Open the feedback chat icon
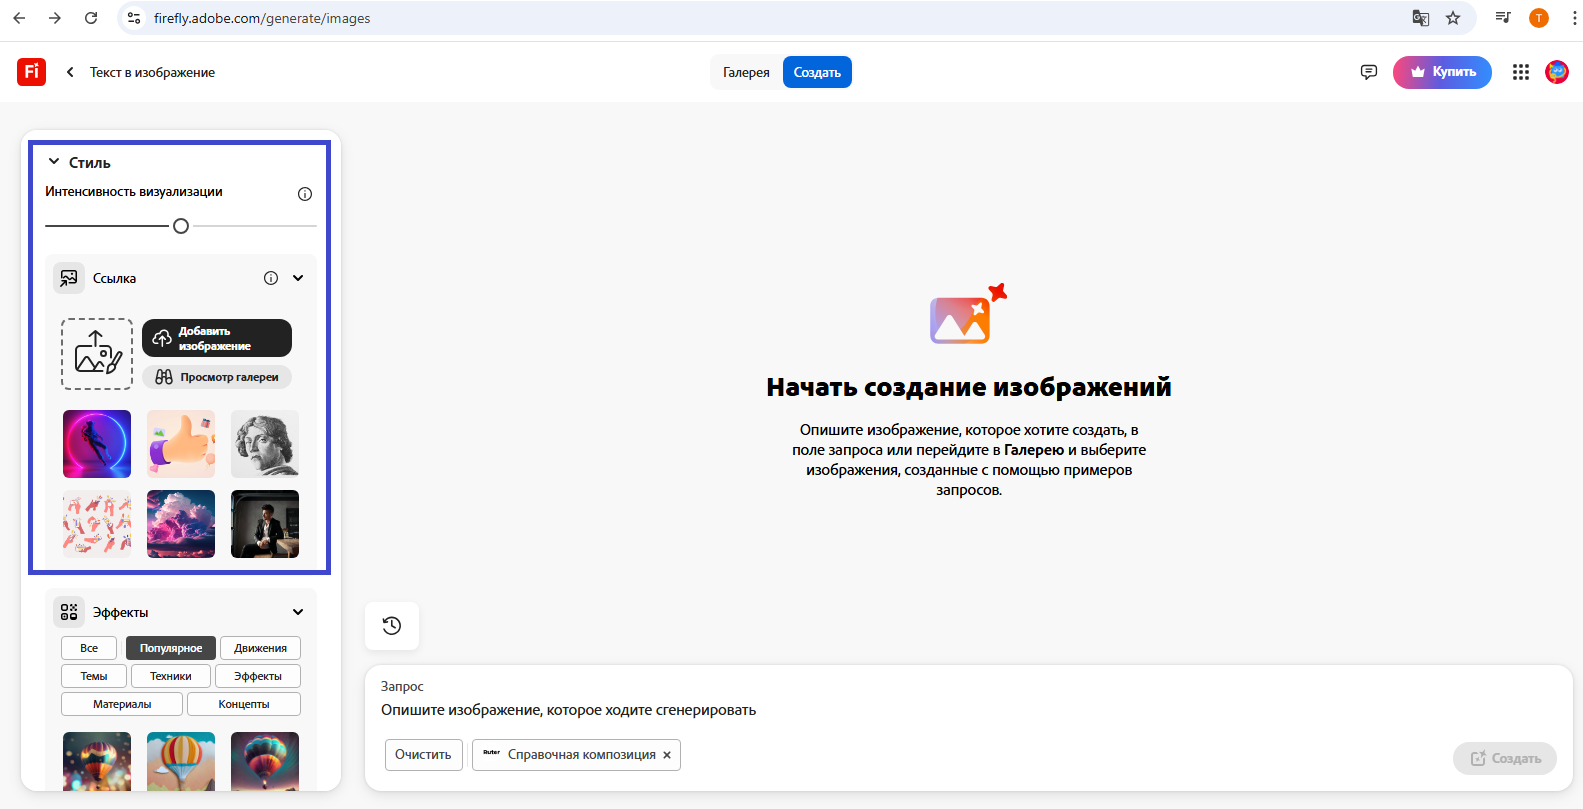 [x=1369, y=72]
